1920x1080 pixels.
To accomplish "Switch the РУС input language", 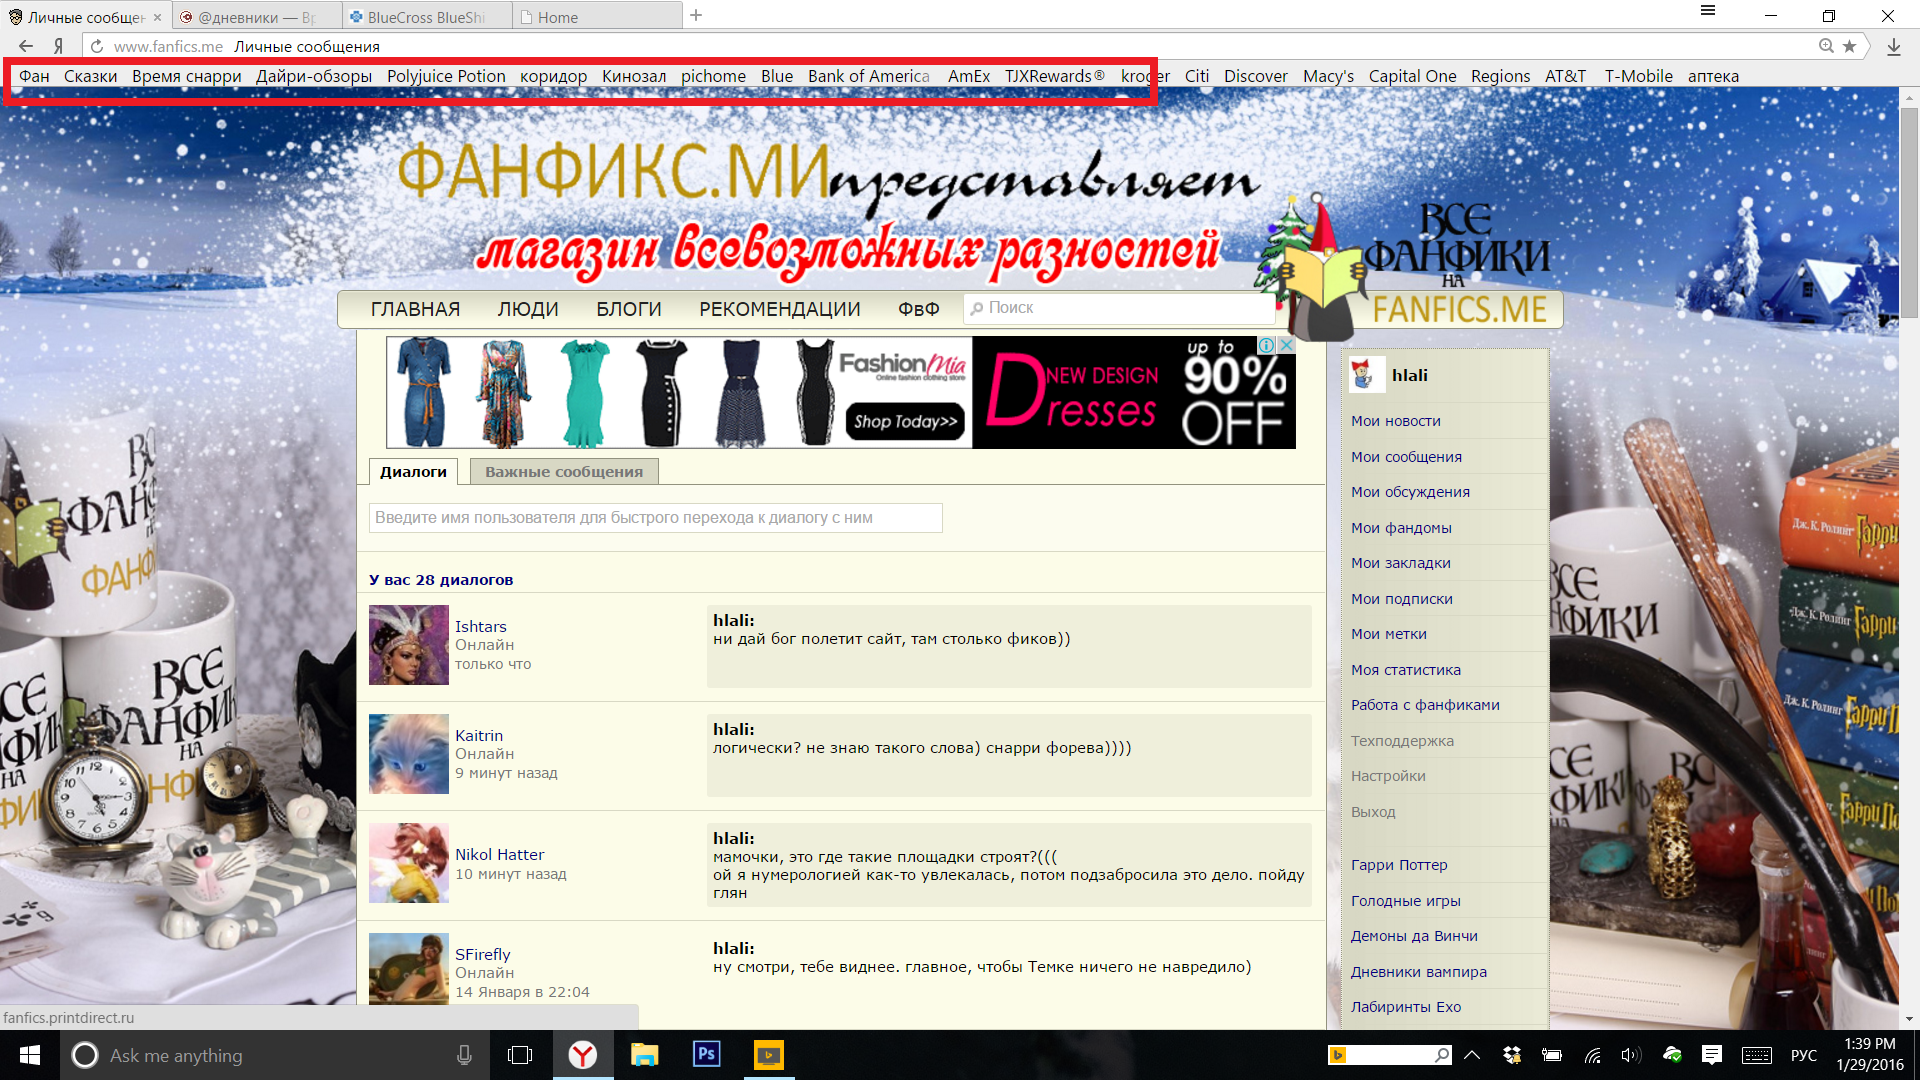I will [x=1804, y=1055].
